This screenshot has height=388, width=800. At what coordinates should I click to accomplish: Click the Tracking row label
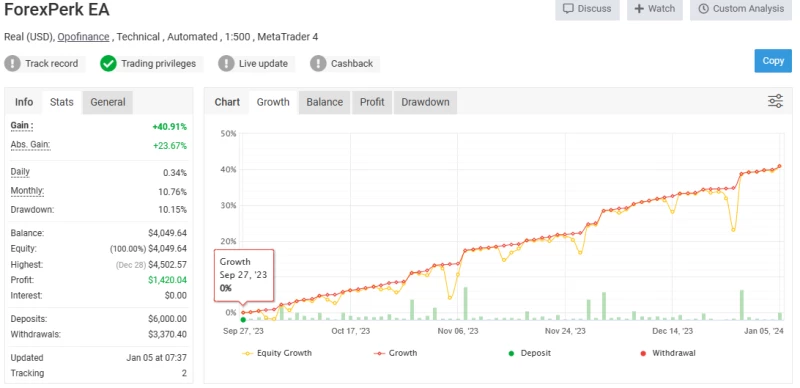27,373
